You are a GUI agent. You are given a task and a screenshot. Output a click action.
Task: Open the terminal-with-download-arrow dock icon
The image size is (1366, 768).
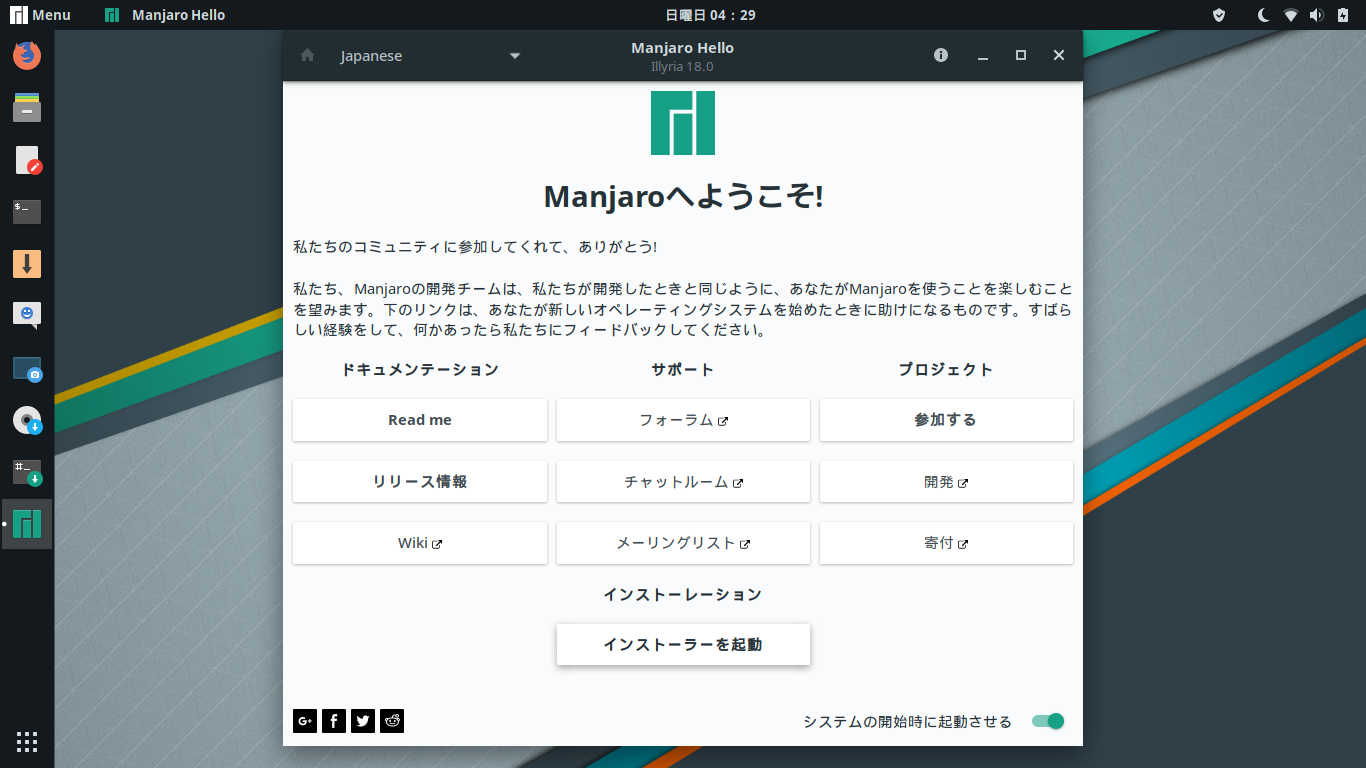[x=27, y=473]
